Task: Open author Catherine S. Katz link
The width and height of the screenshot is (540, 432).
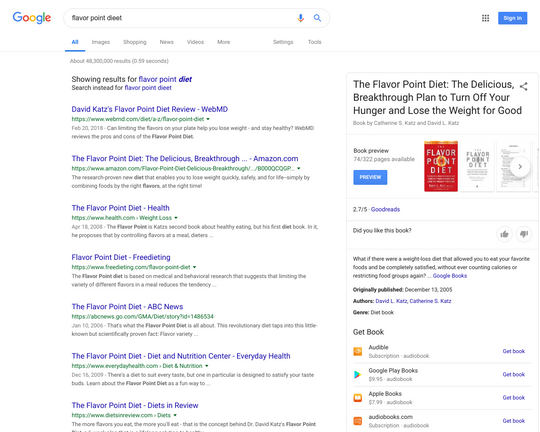Action: point(430,301)
